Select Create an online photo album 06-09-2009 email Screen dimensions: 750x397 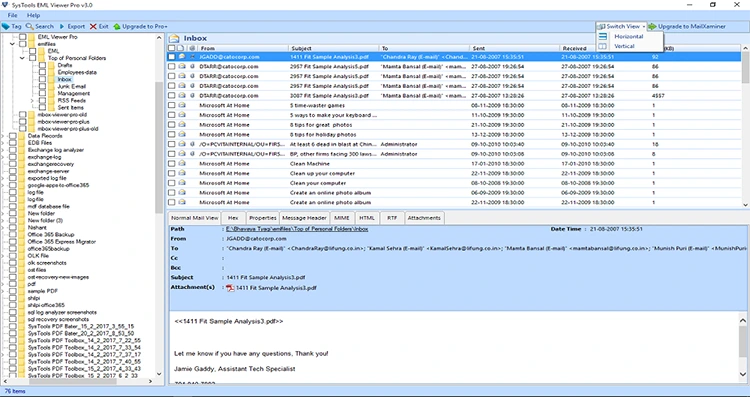point(454,193)
